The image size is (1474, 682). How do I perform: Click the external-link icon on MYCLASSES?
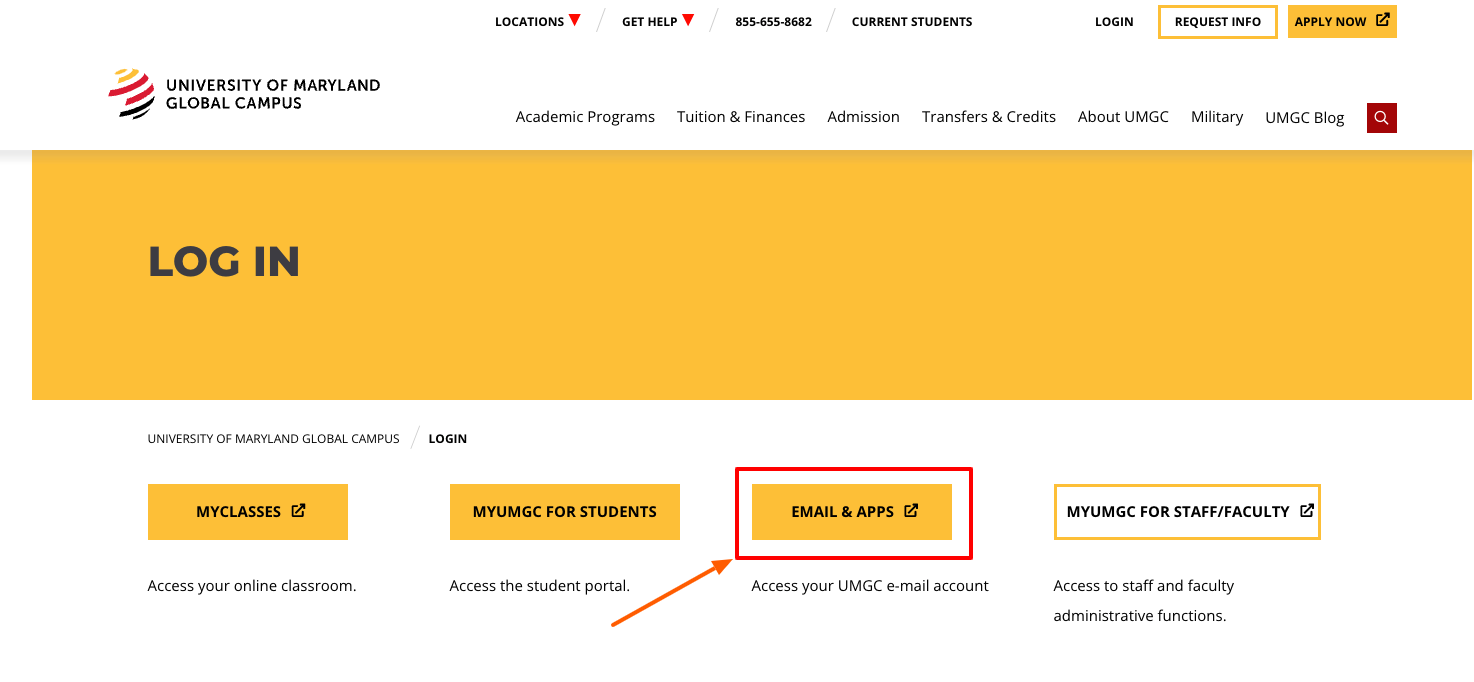tap(298, 510)
